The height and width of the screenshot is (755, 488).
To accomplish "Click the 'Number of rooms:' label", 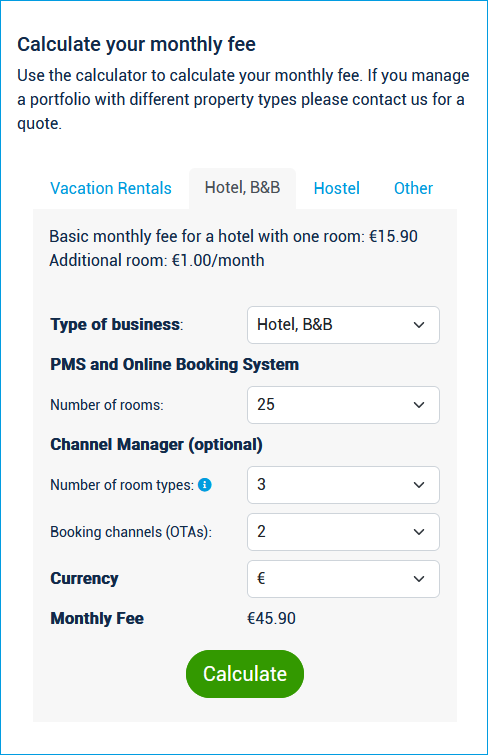I will tap(107, 405).
